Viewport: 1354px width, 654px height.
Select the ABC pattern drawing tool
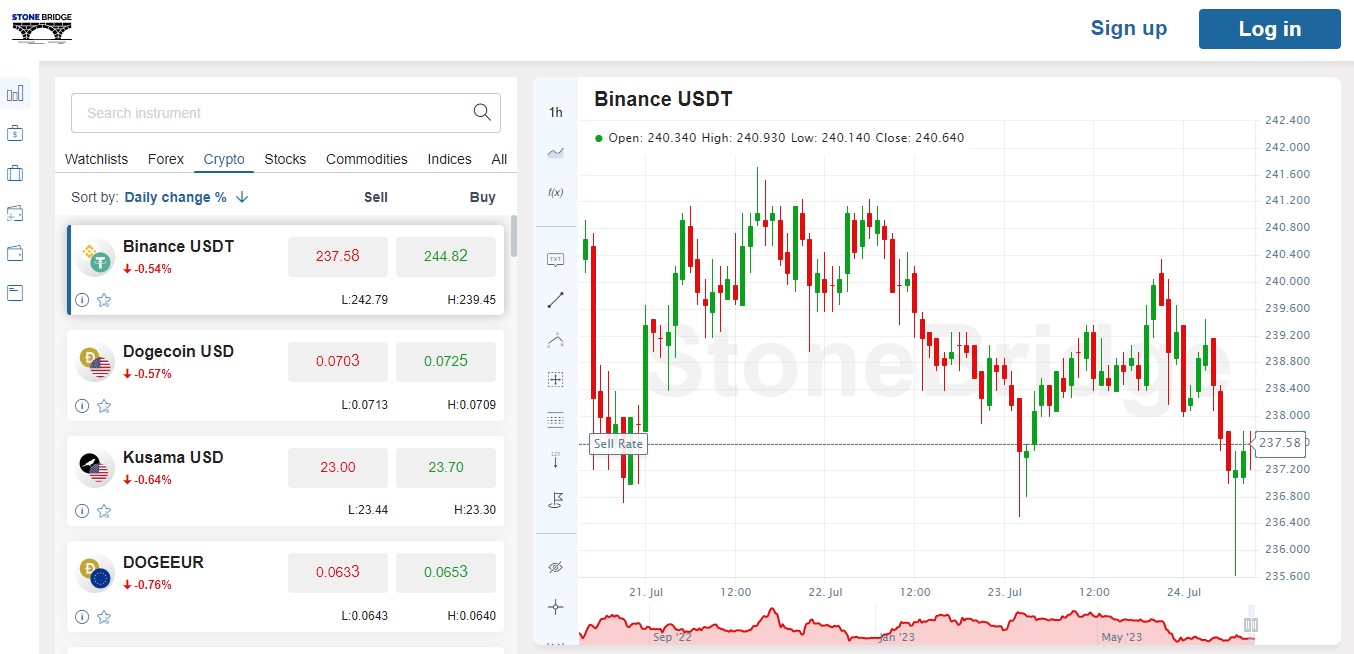point(556,340)
